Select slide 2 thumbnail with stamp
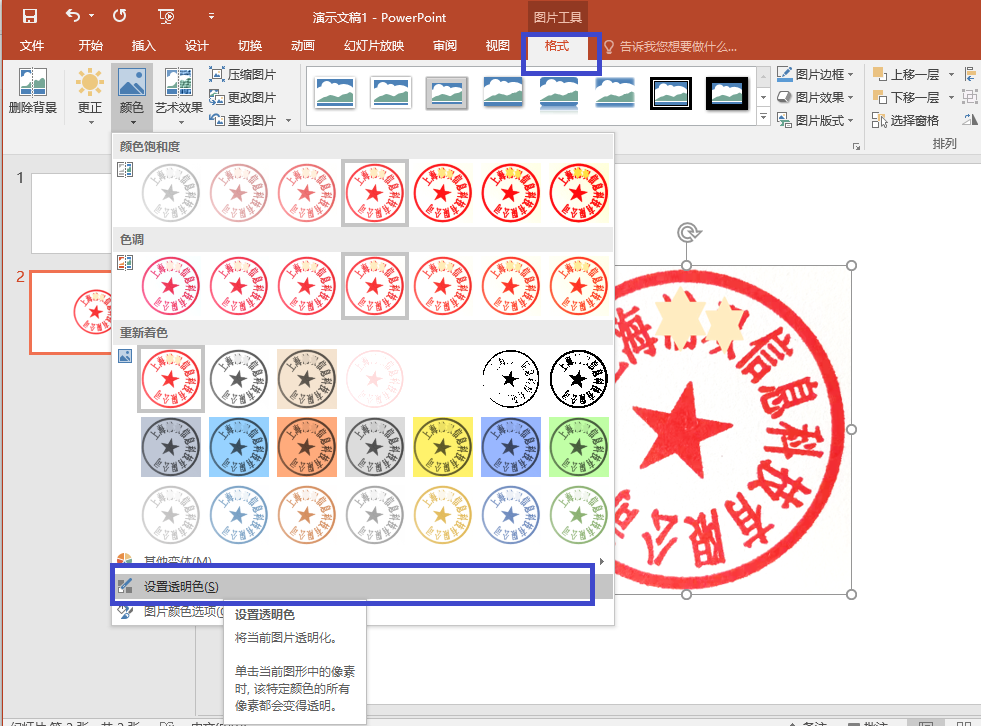 tap(71, 312)
